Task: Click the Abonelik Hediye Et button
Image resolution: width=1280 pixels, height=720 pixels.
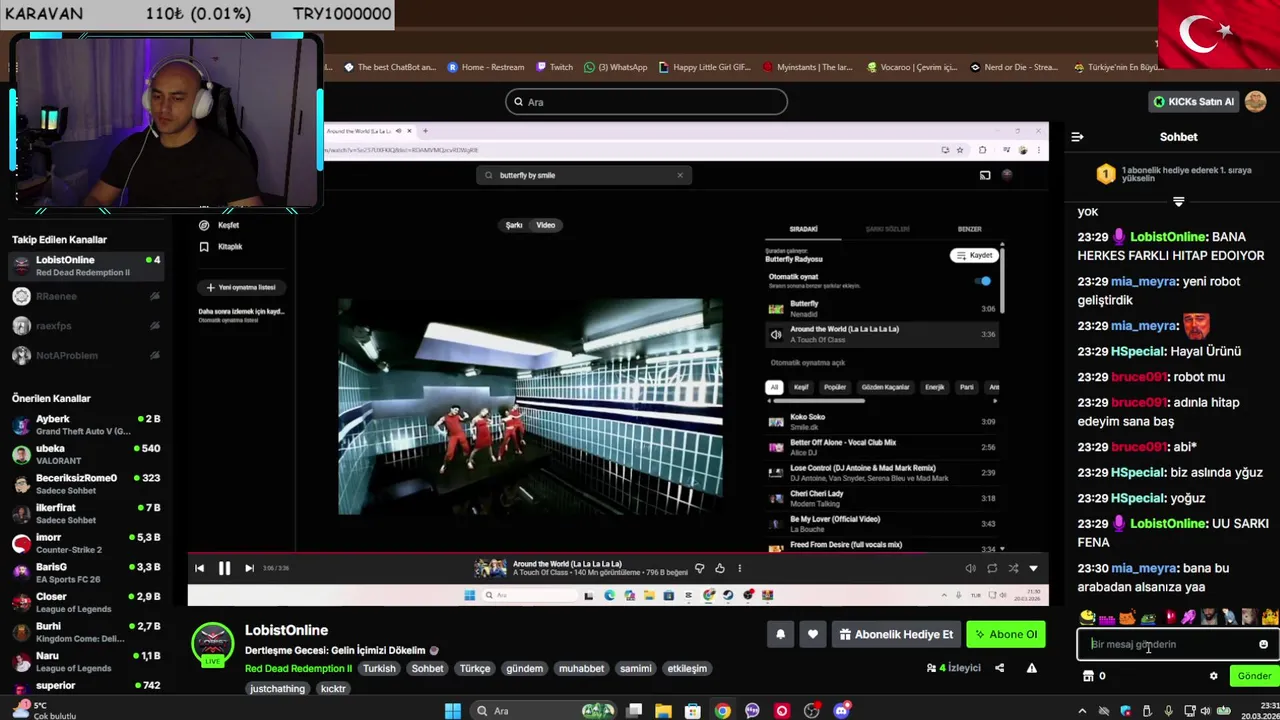Action: click(x=897, y=634)
